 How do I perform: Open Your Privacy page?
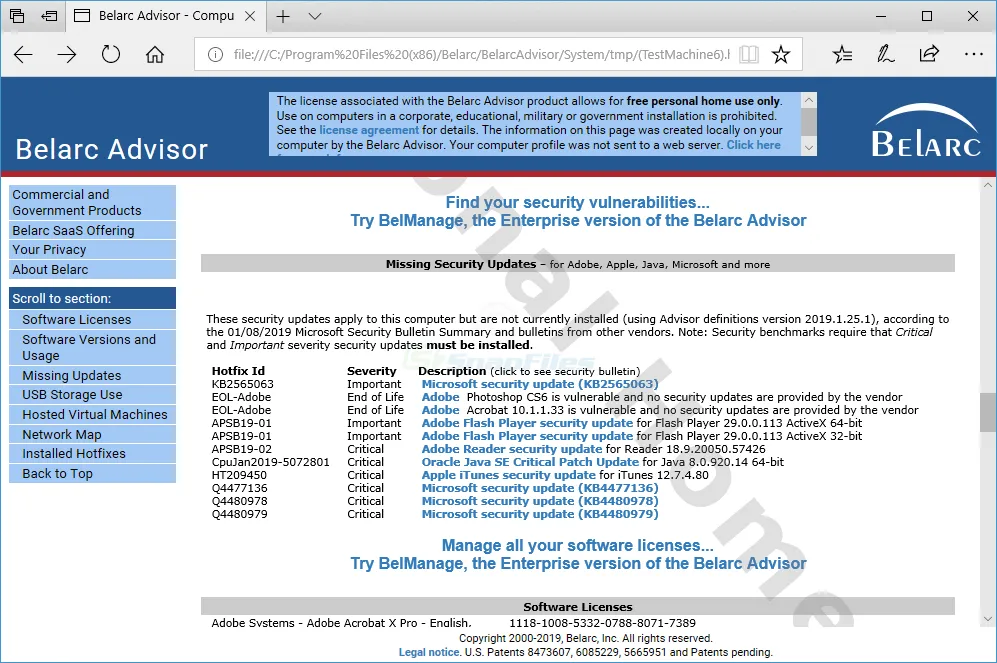(92, 250)
